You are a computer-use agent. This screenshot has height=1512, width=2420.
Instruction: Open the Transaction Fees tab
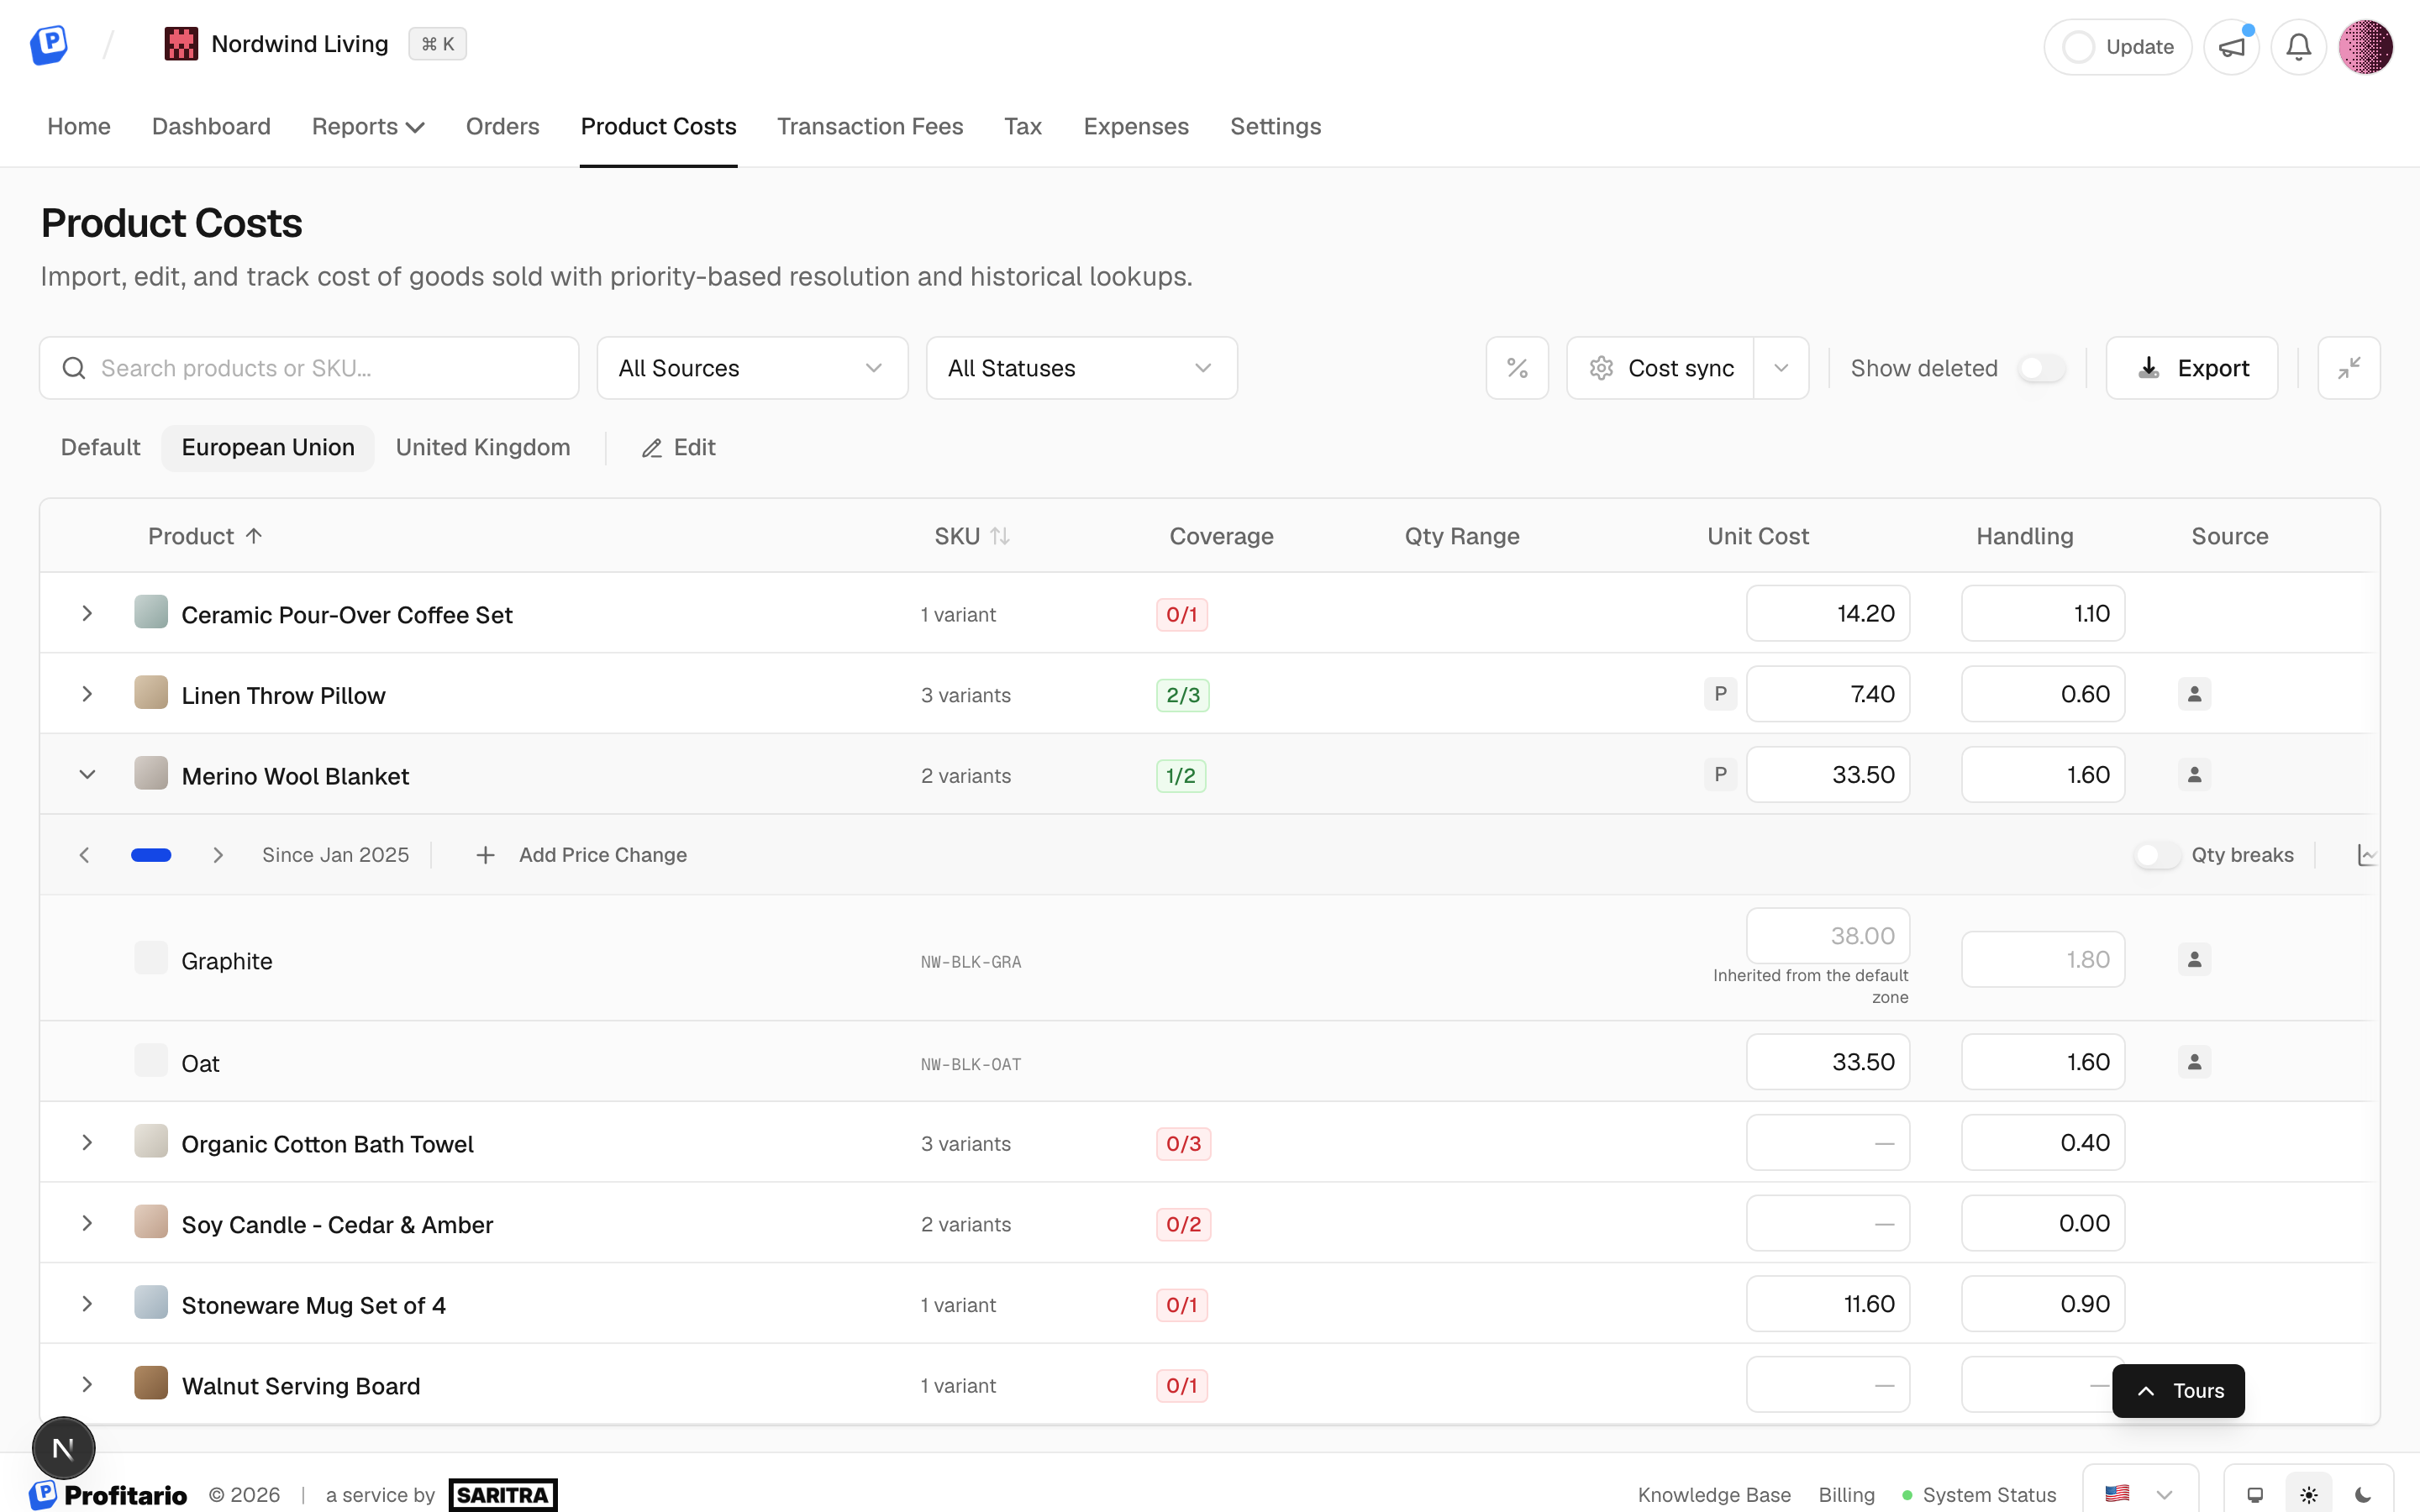point(870,127)
